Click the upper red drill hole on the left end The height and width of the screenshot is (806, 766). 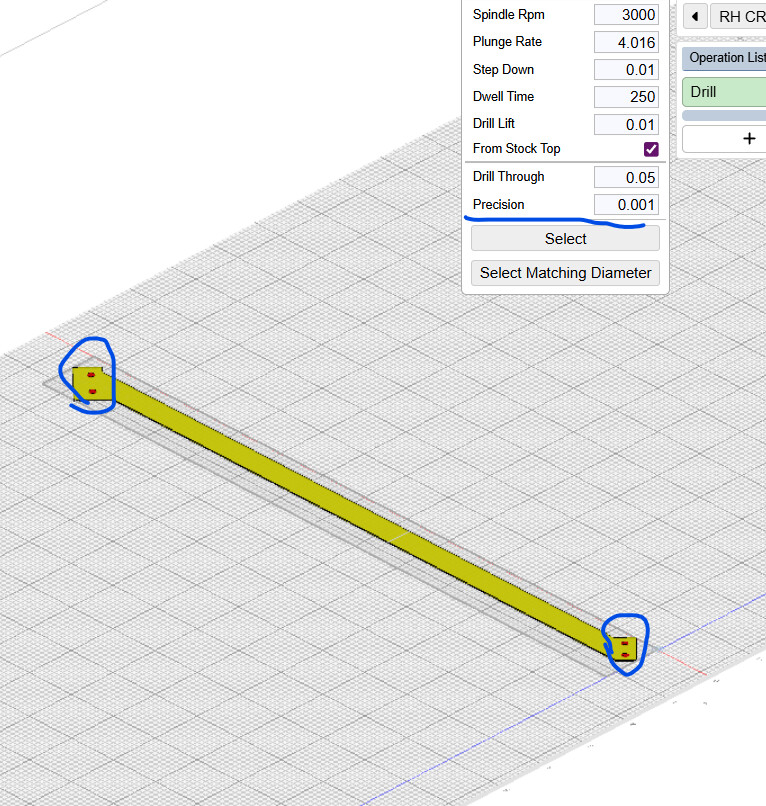92,376
